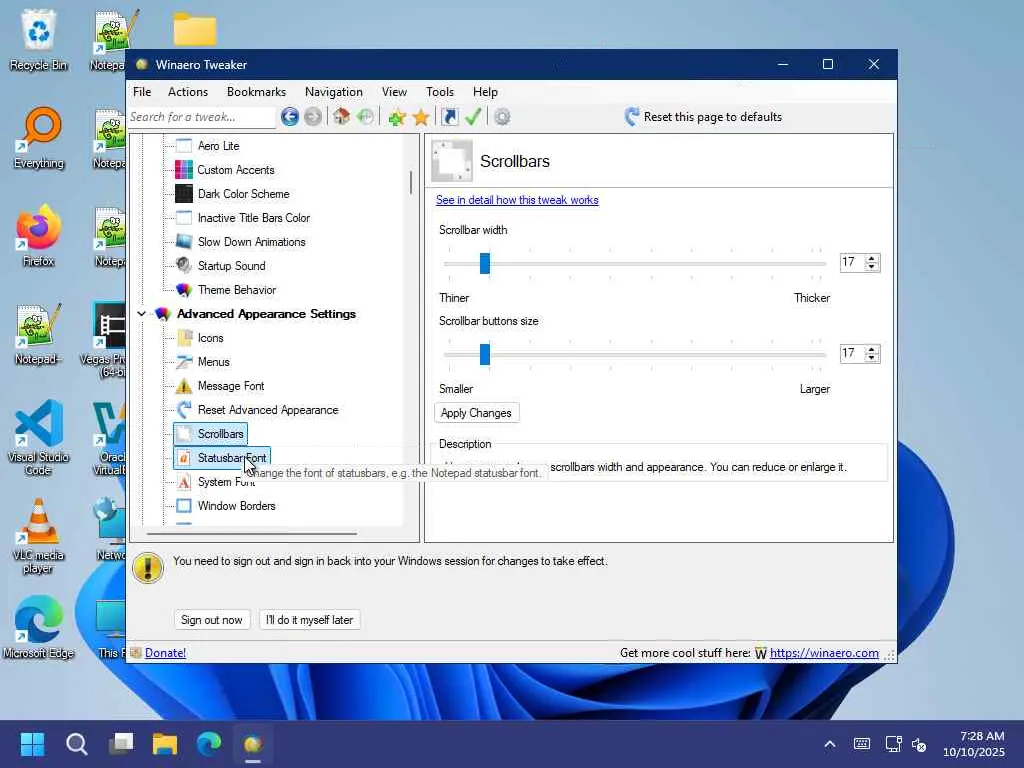Show hidden system tray icons chevron

(x=829, y=744)
